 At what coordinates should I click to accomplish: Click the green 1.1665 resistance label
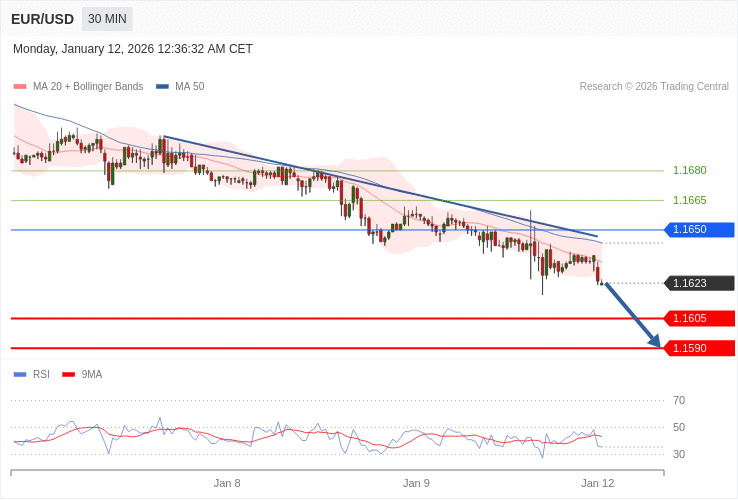tap(689, 201)
